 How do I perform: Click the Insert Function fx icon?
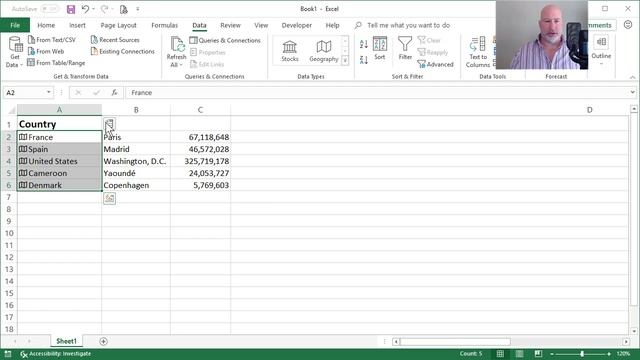pyautogui.click(x=115, y=93)
